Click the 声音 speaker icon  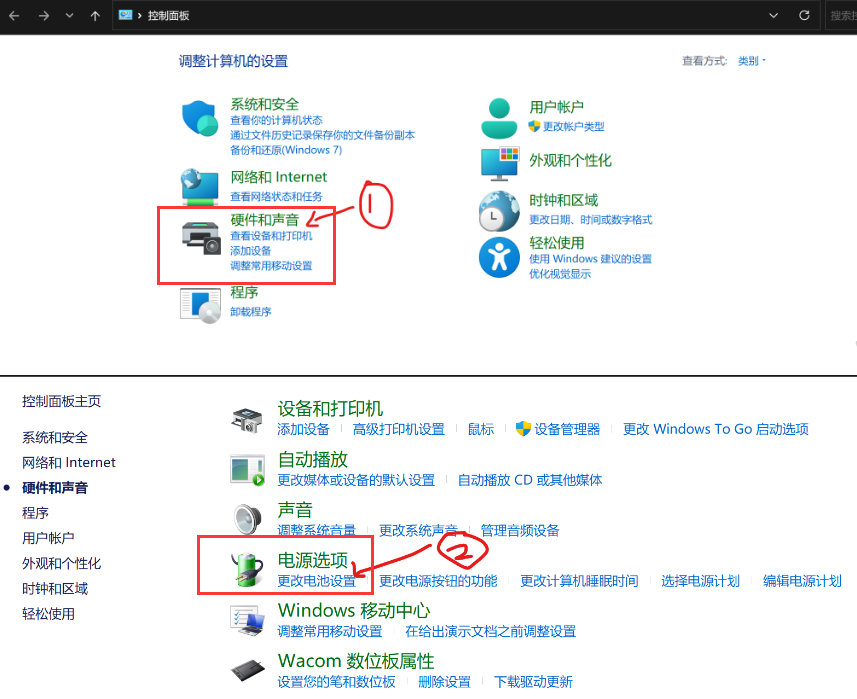click(x=247, y=518)
